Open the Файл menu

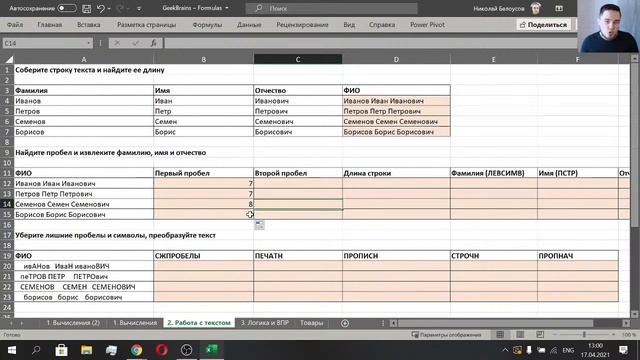pyautogui.click(x=15, y=24)
